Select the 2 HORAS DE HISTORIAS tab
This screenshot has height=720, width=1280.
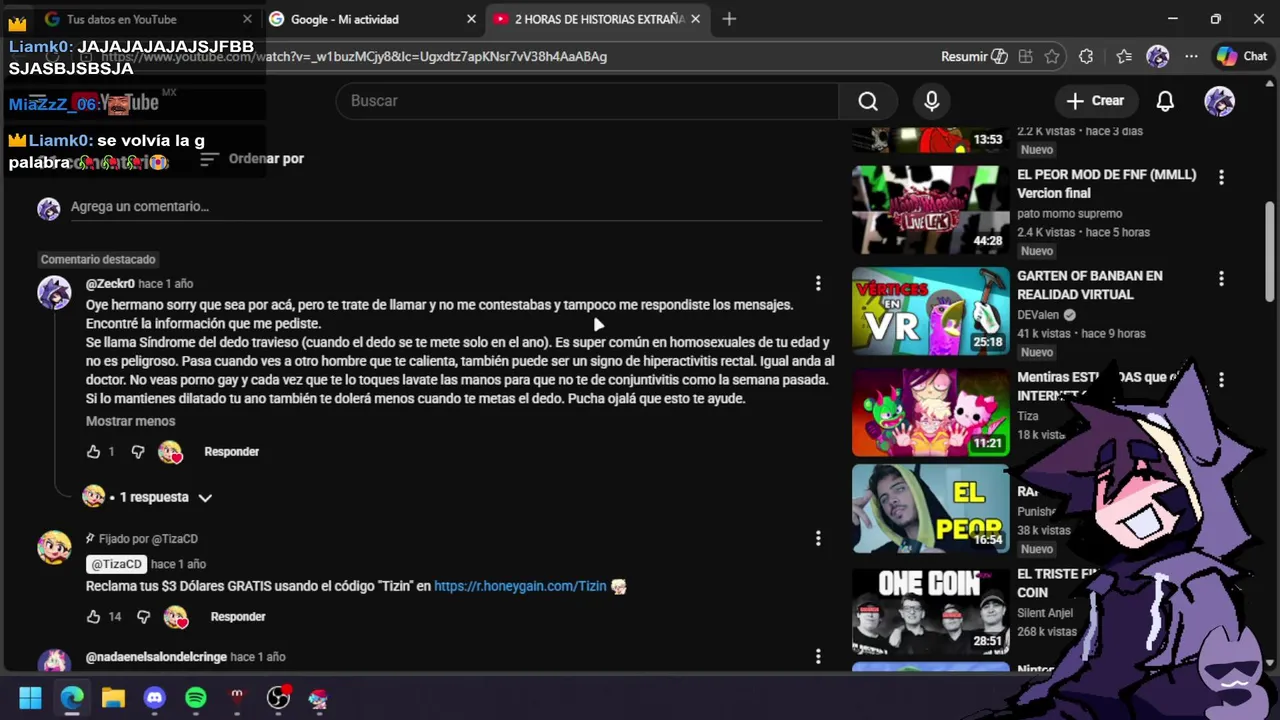[598, 19]
